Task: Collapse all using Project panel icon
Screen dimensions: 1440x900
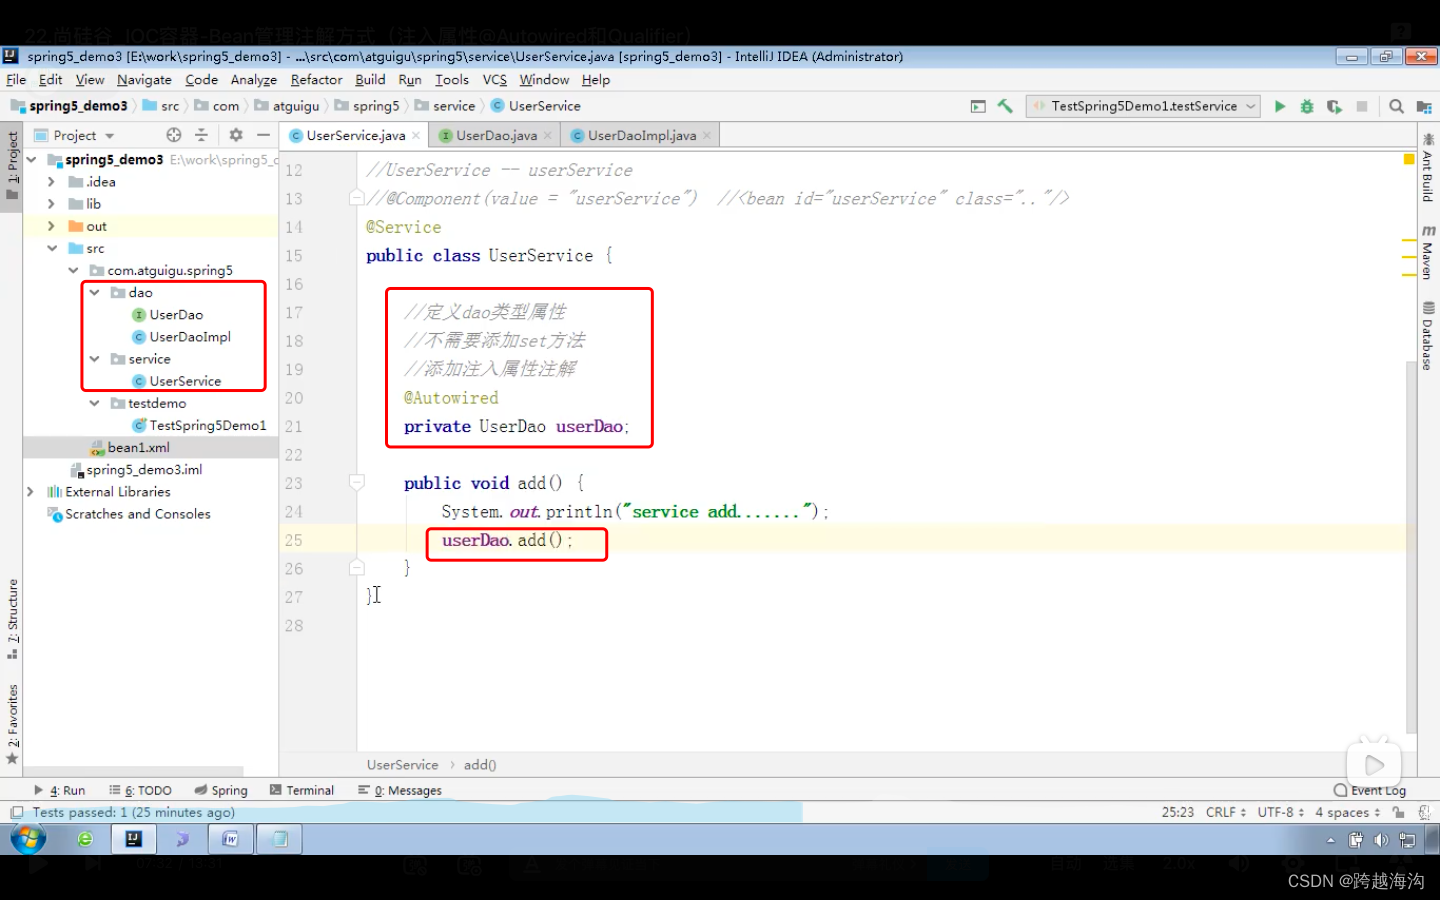Action: [x=201, y=135]
